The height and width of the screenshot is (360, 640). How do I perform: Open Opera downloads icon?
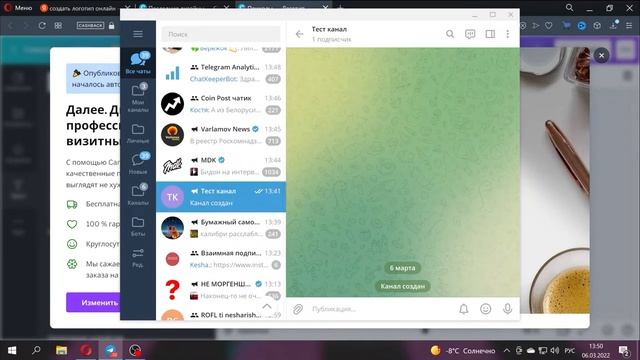point(613,25)
